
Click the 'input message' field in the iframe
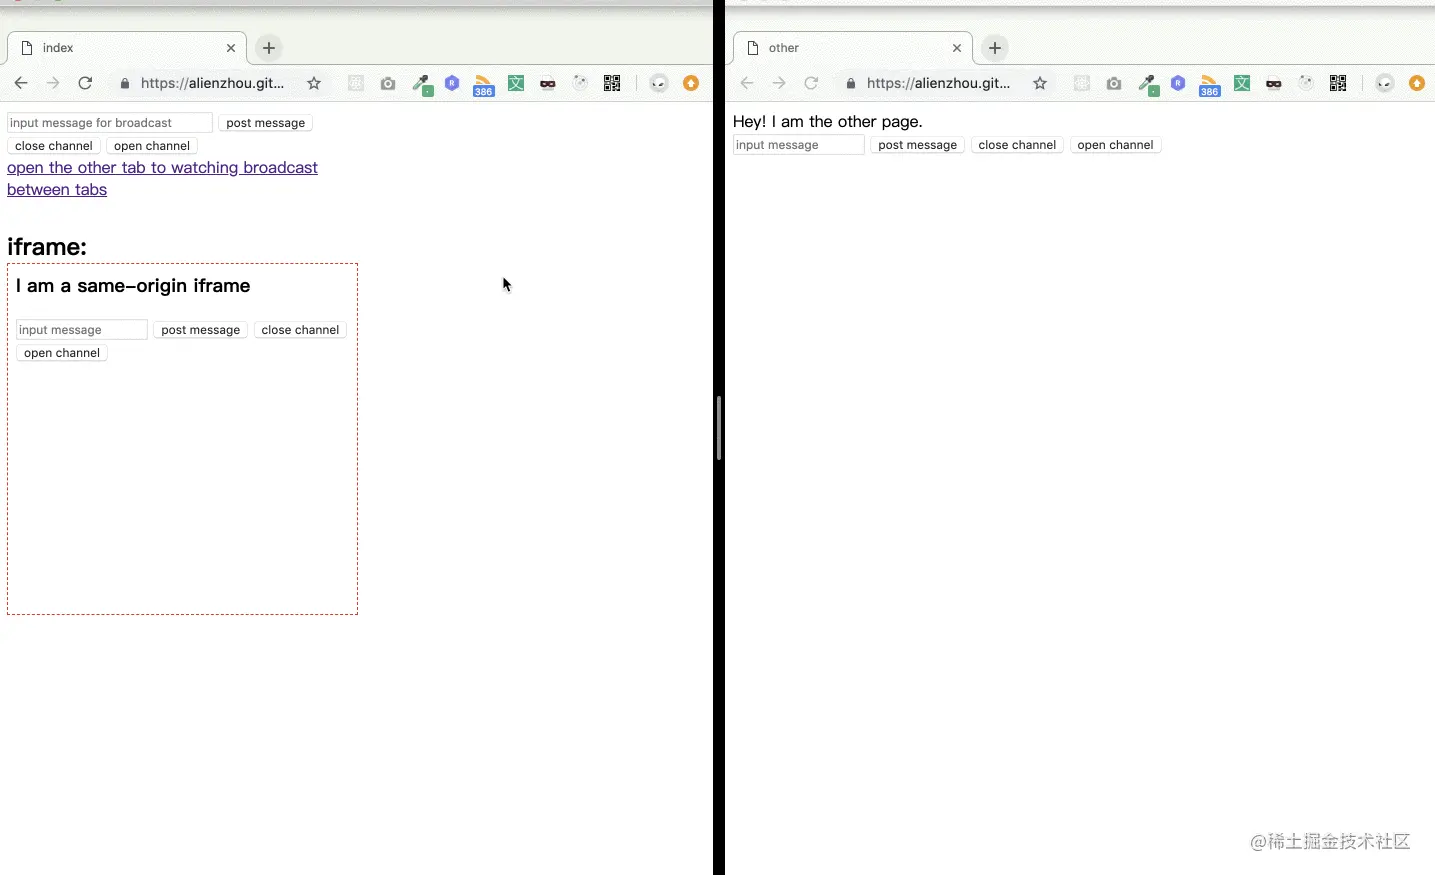coord(81,330)
